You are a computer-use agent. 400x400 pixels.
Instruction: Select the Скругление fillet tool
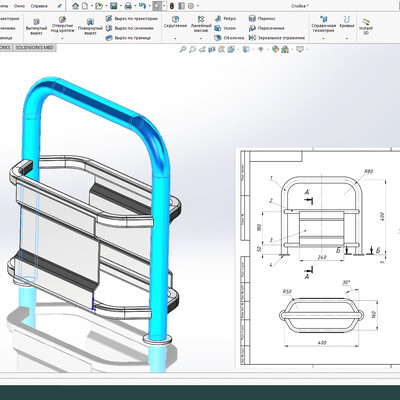click(x=175, y=22)
